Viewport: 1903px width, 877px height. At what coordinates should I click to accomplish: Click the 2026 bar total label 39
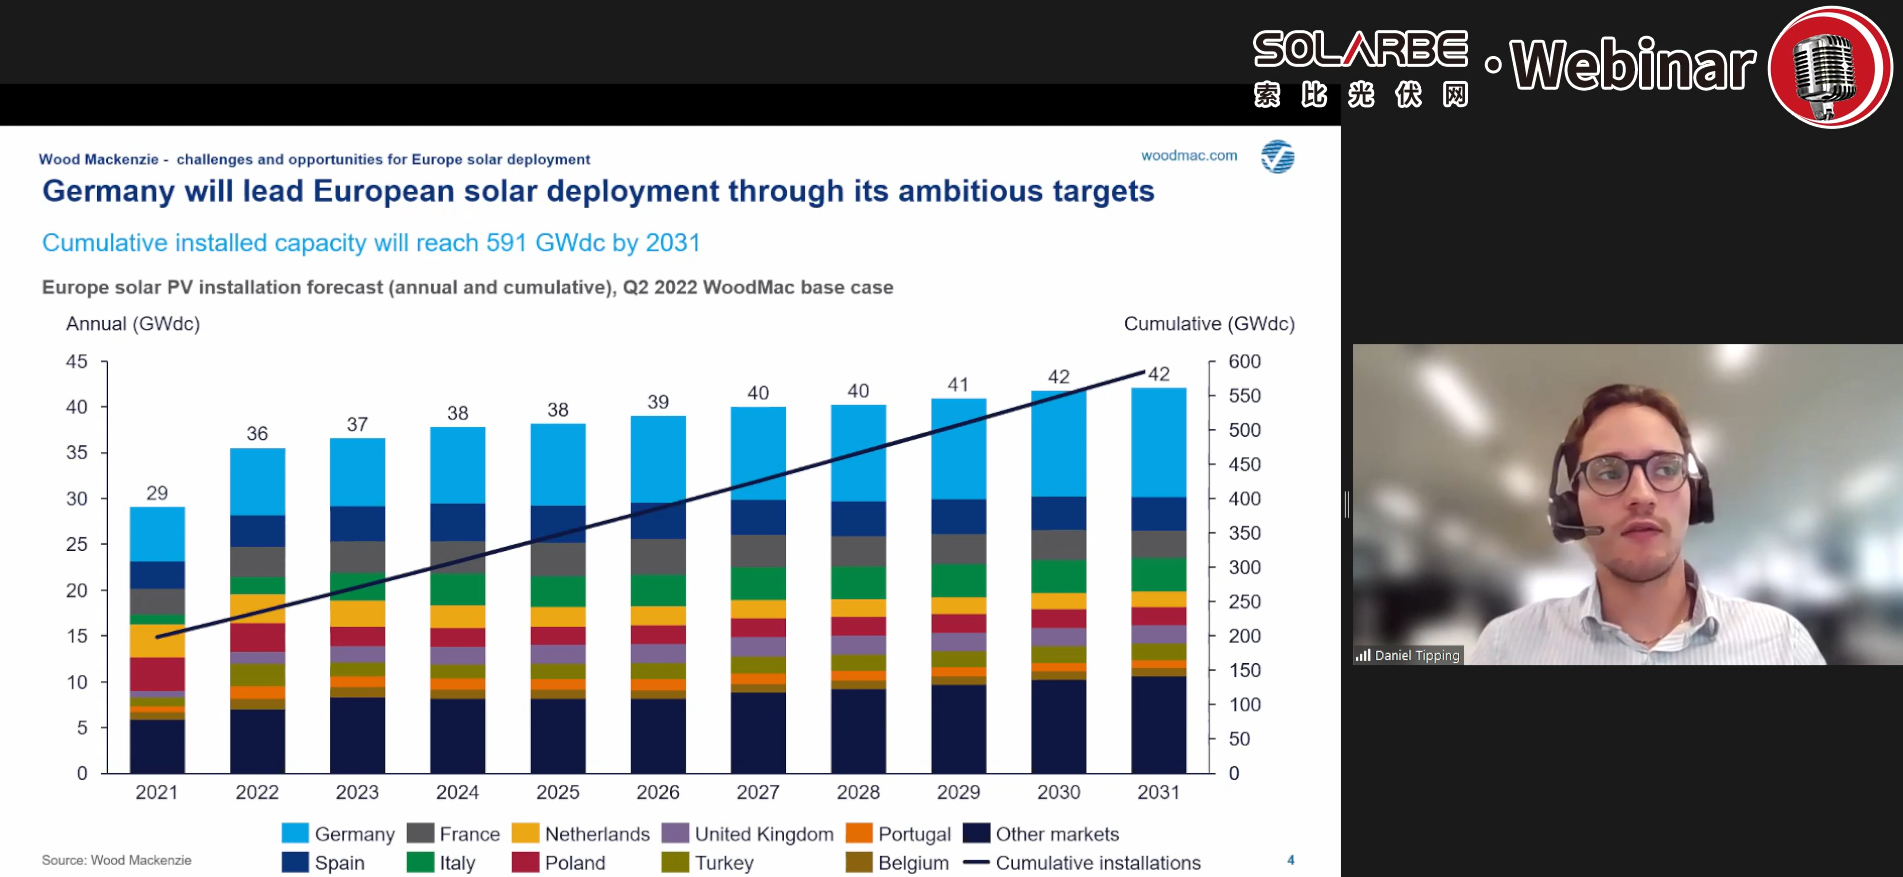click(x=658, y=402)
